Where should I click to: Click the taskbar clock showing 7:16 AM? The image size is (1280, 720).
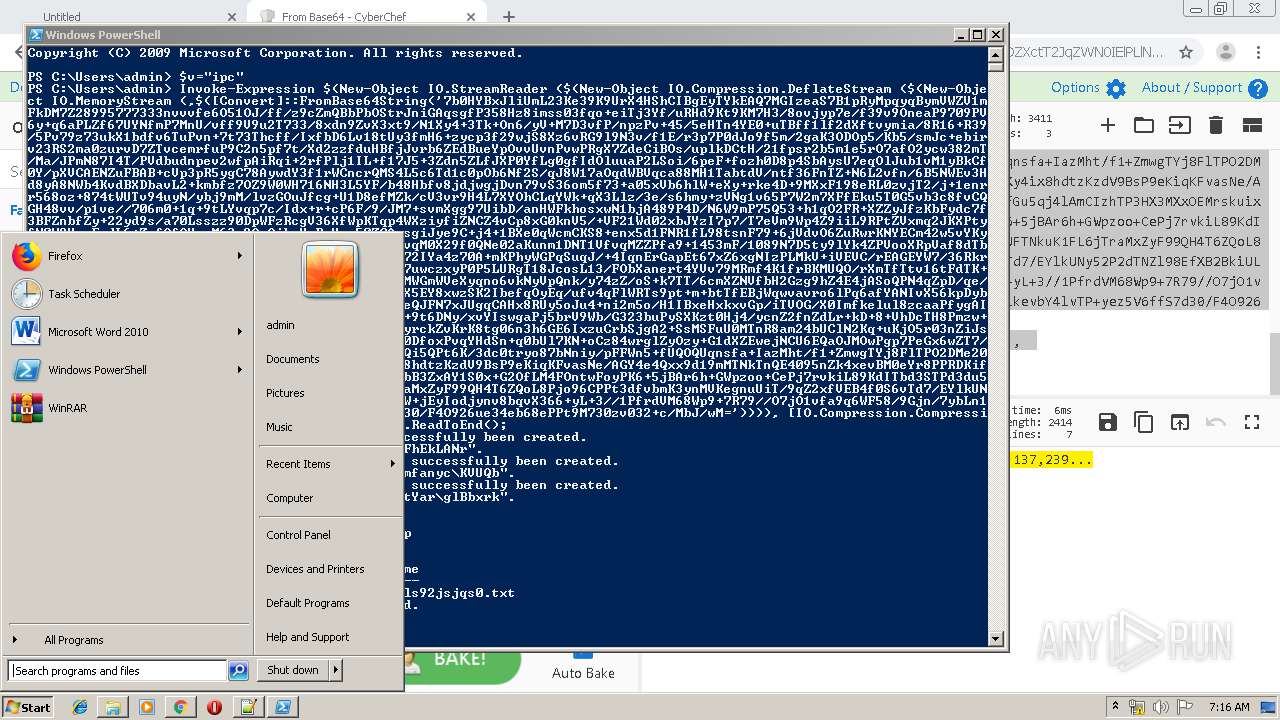click(x=1229, y=707)
